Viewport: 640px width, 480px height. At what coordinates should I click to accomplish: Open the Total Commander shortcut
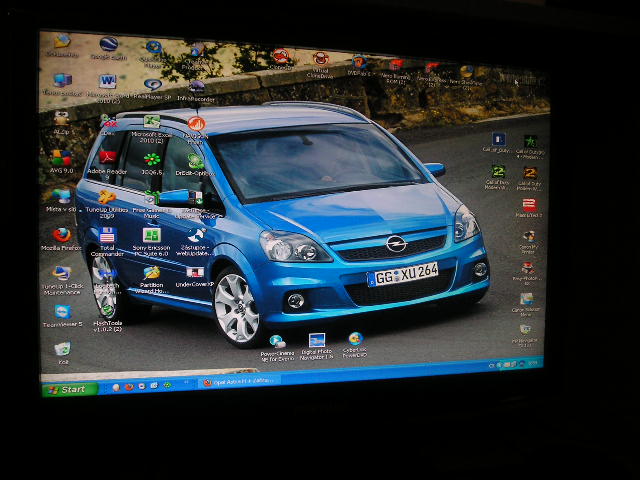pos(107,236)
